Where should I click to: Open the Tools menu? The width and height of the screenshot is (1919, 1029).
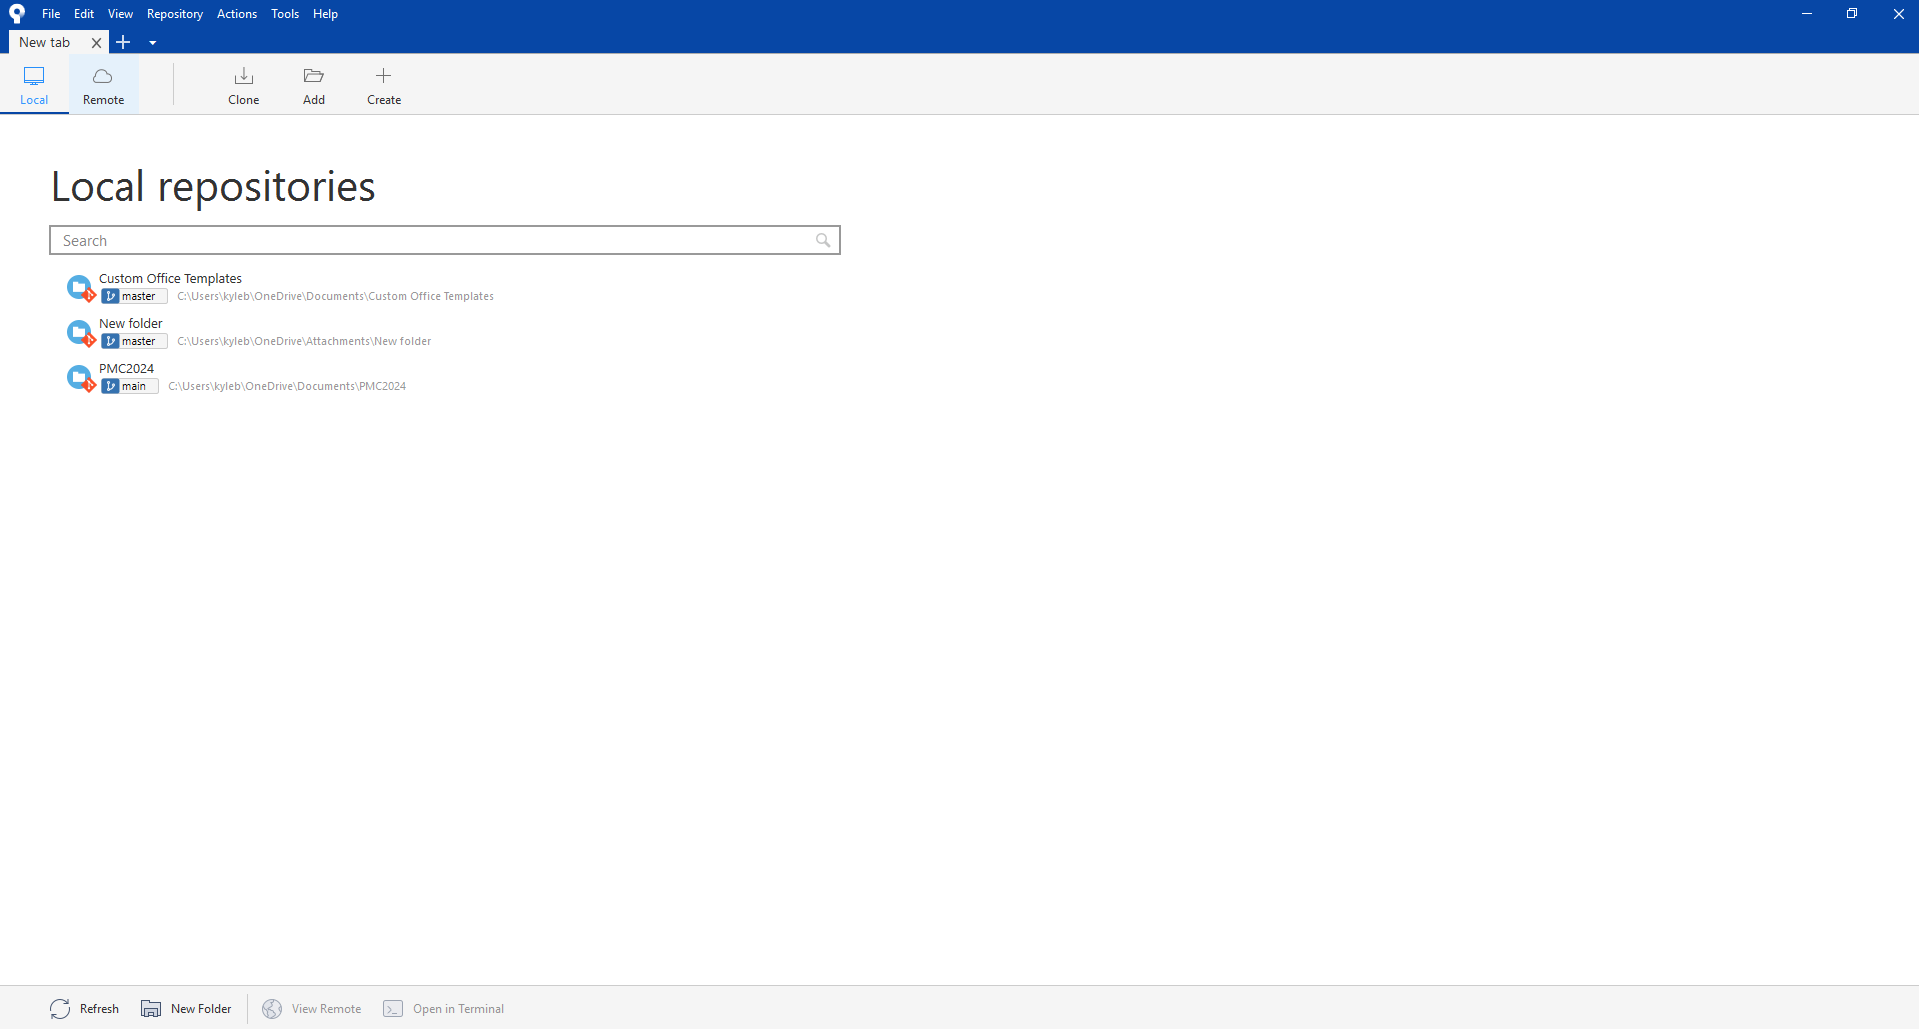click(x=285, y=14)
